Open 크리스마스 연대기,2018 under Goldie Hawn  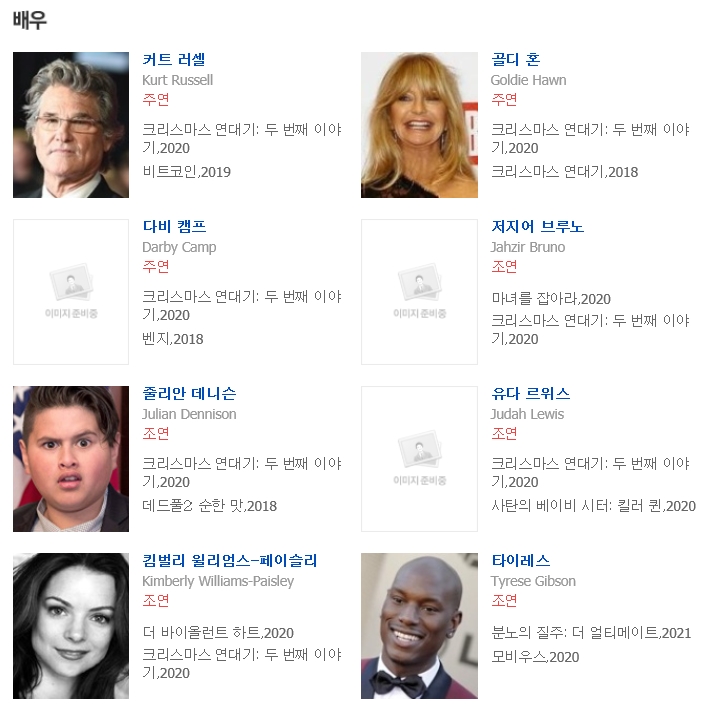coord(565,172)
